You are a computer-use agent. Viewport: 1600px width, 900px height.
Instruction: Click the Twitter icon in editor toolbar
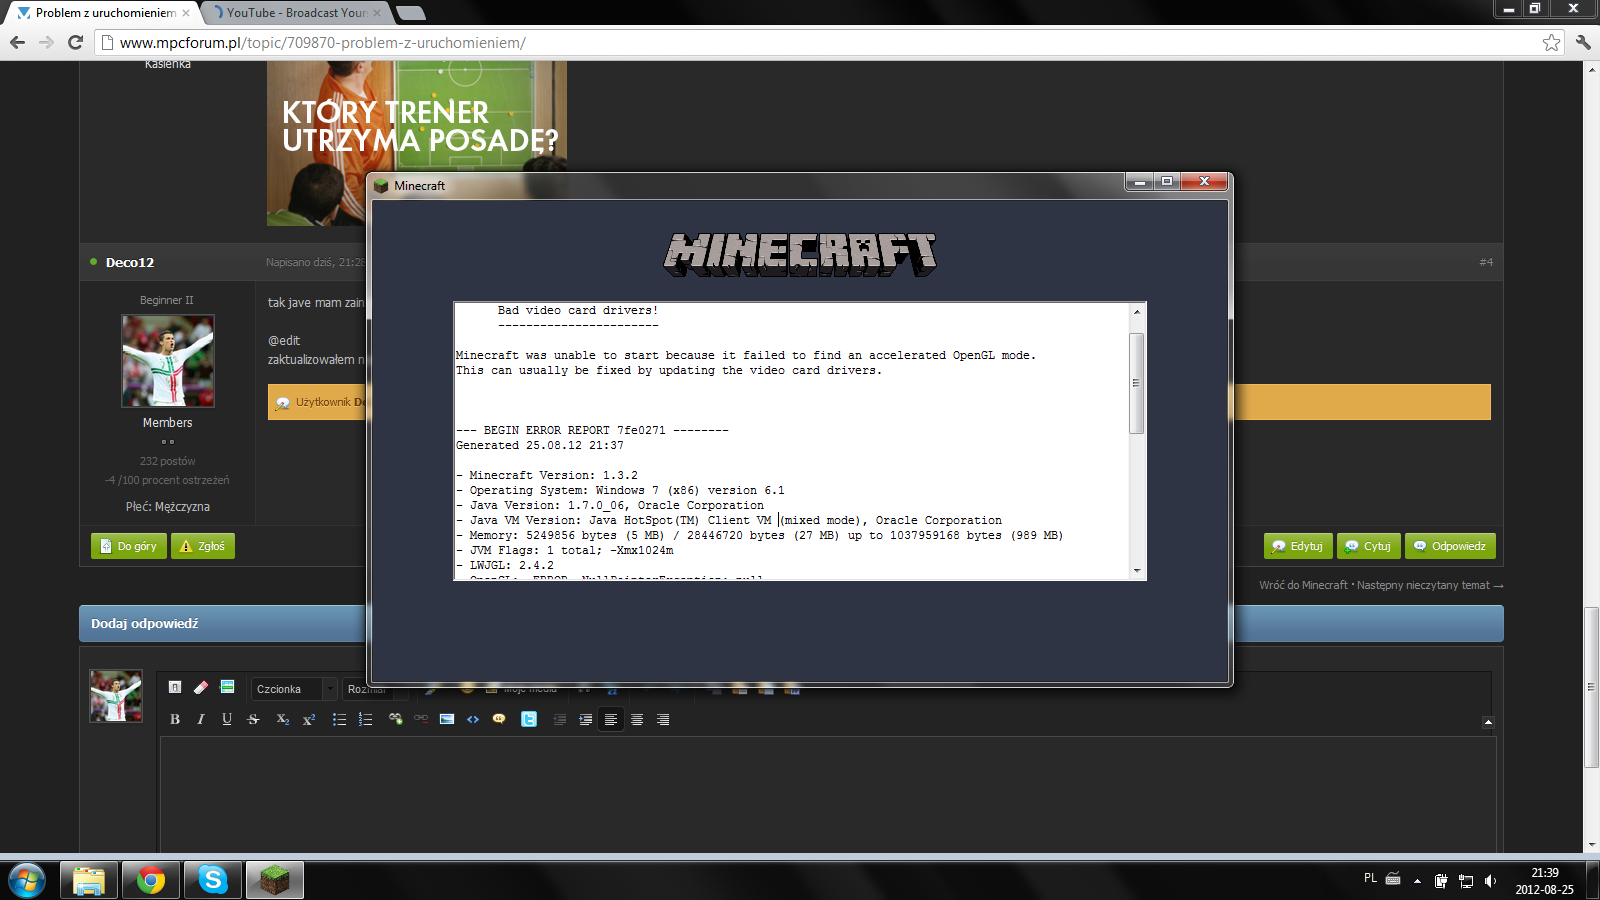[x=529, y=719]
